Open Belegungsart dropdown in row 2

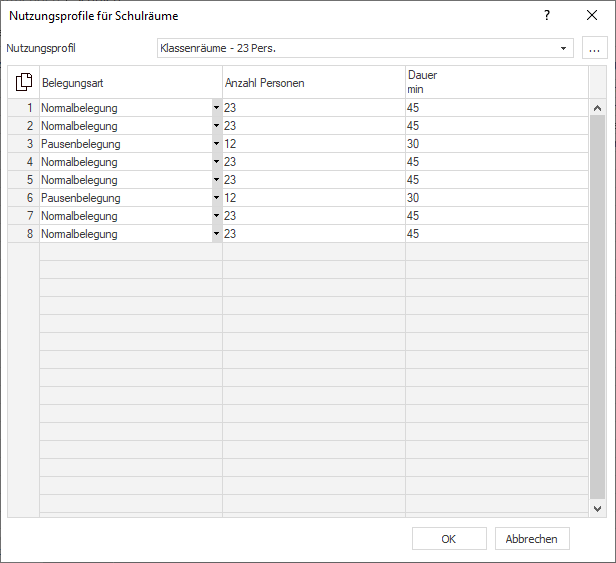click(216, 126)
